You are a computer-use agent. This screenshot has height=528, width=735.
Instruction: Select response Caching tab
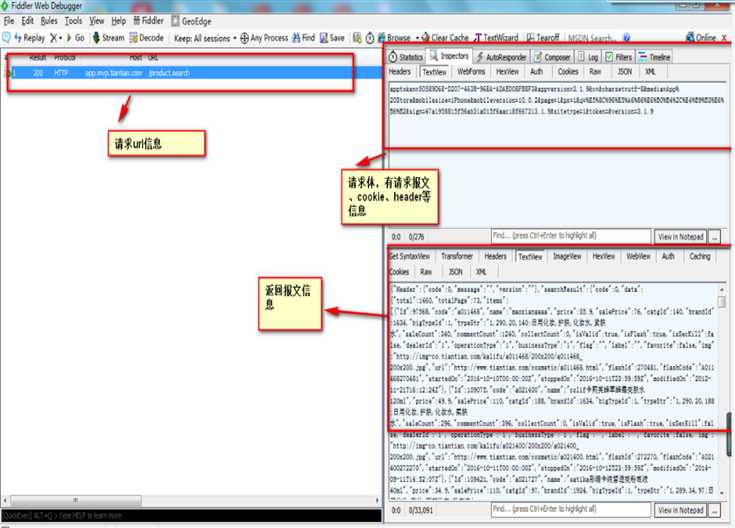(x=700, y=256)
